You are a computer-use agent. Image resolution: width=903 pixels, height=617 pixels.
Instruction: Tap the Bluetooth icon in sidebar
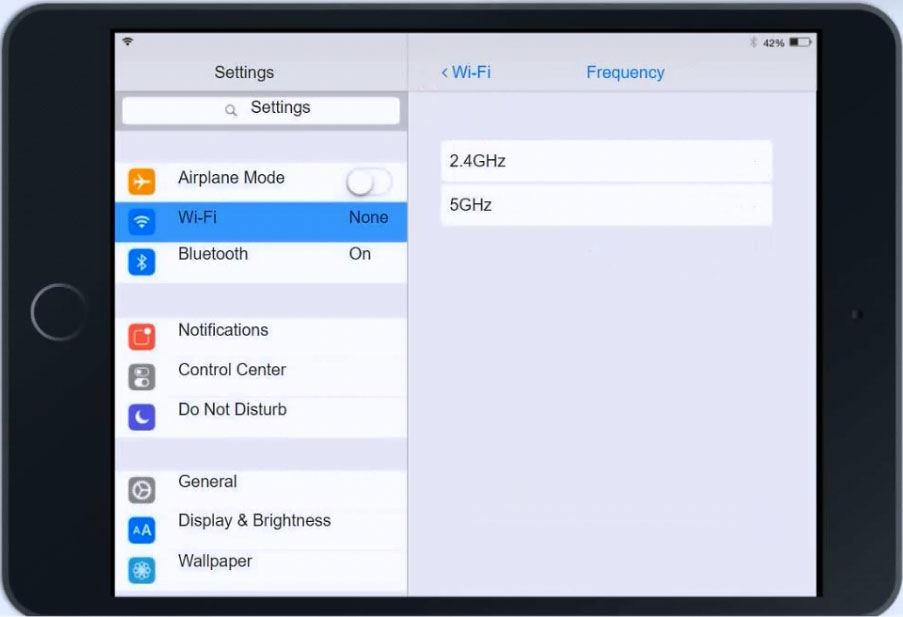coord(142,262)
